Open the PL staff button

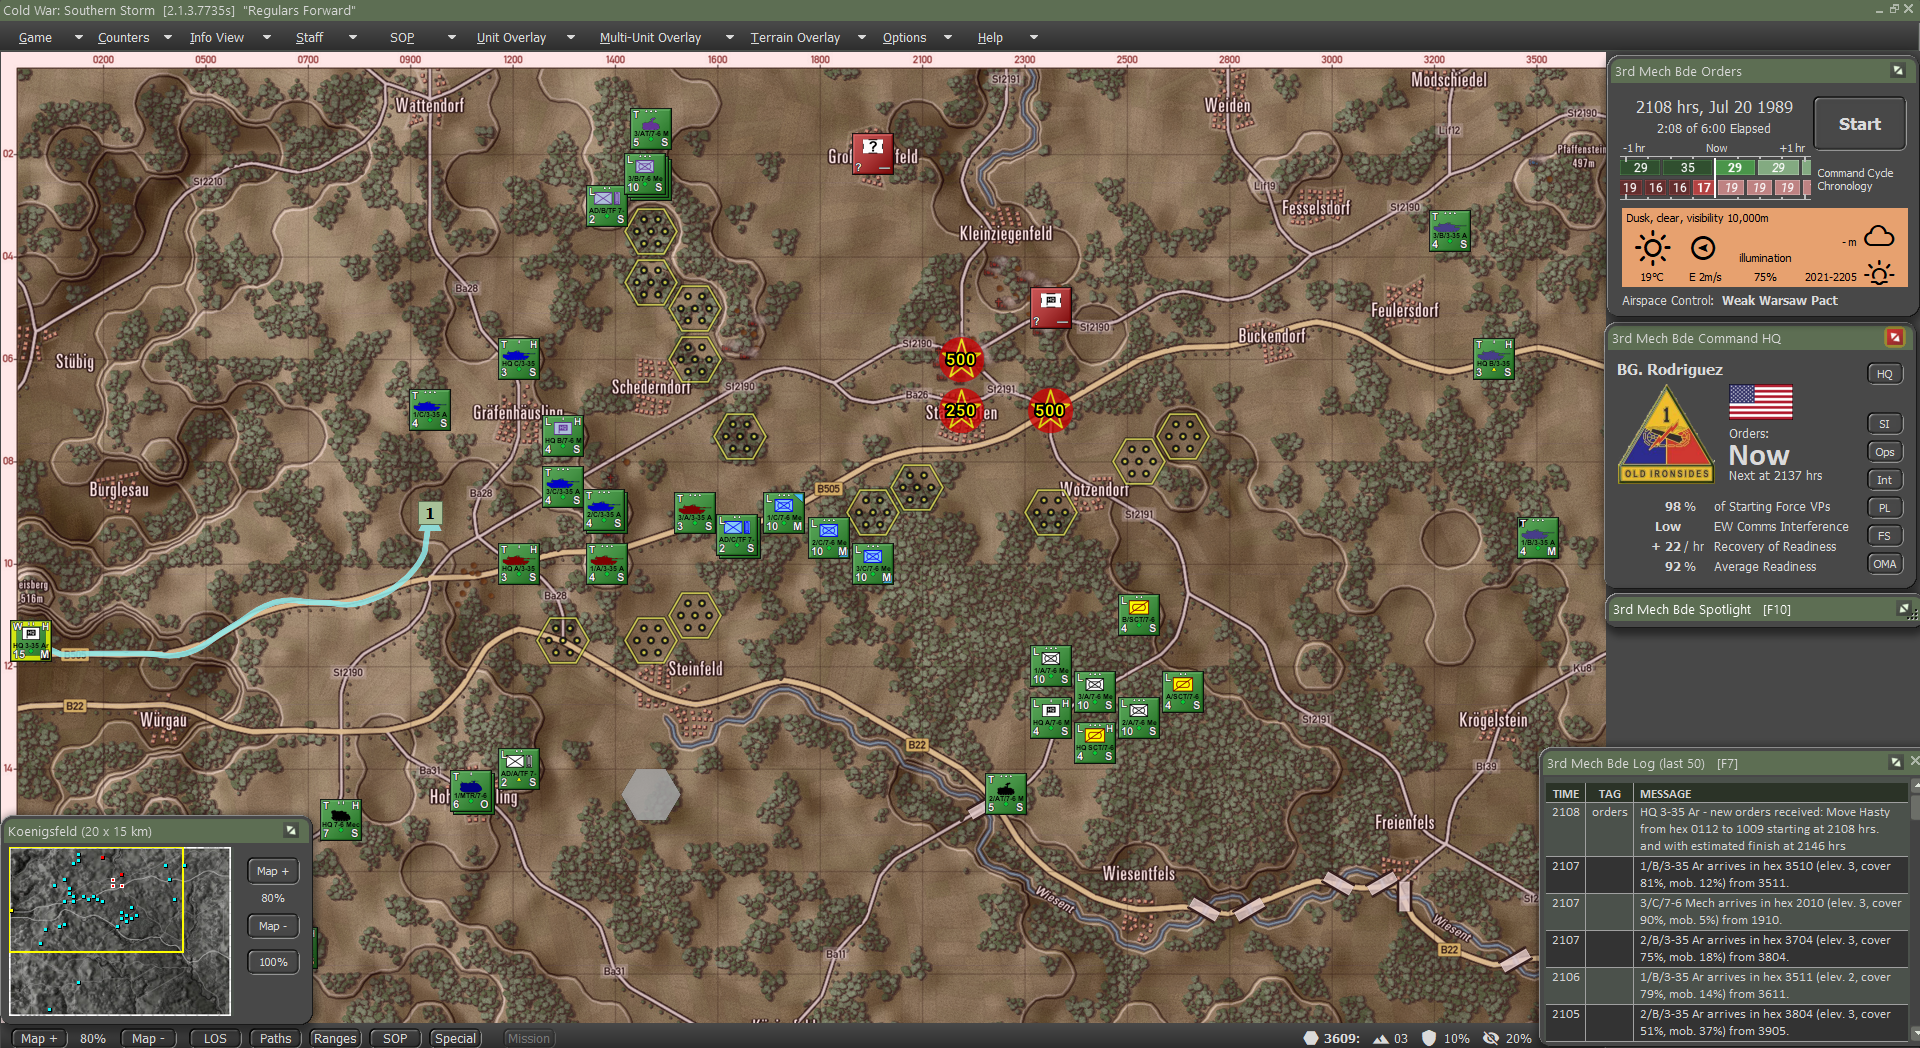[1884, 508]
